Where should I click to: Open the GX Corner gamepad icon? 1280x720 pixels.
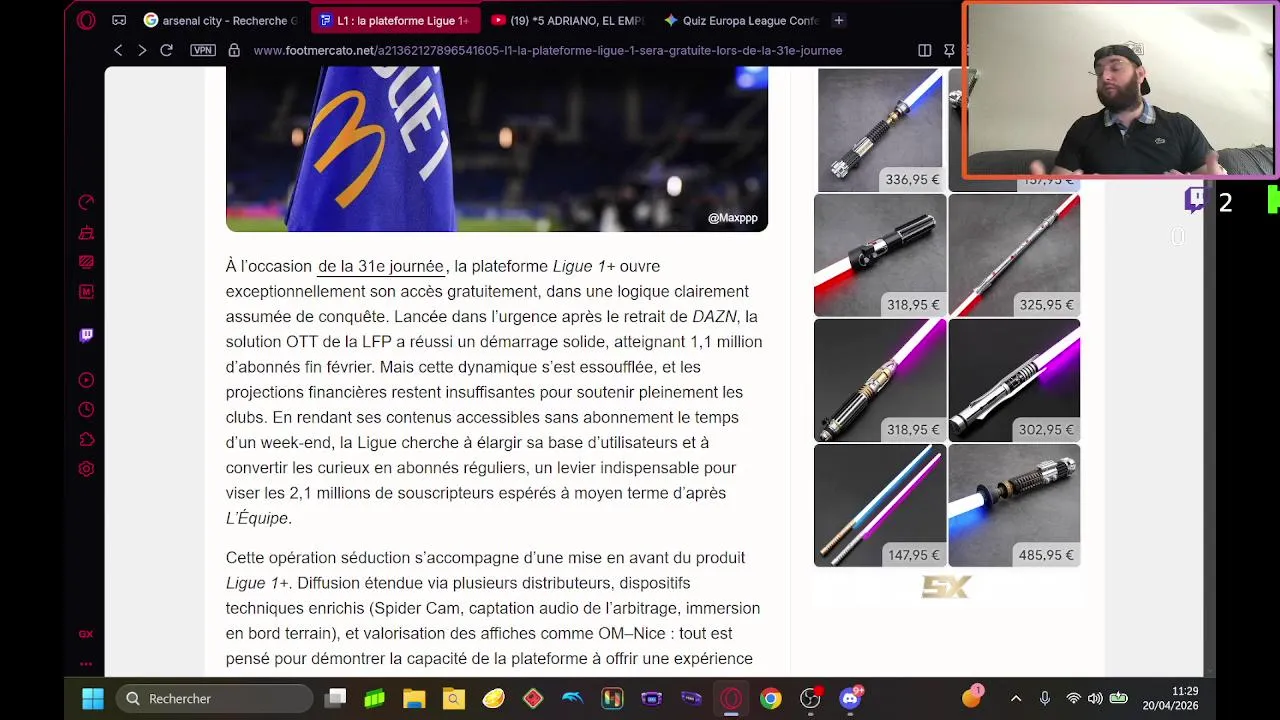[x=119, y=20]
